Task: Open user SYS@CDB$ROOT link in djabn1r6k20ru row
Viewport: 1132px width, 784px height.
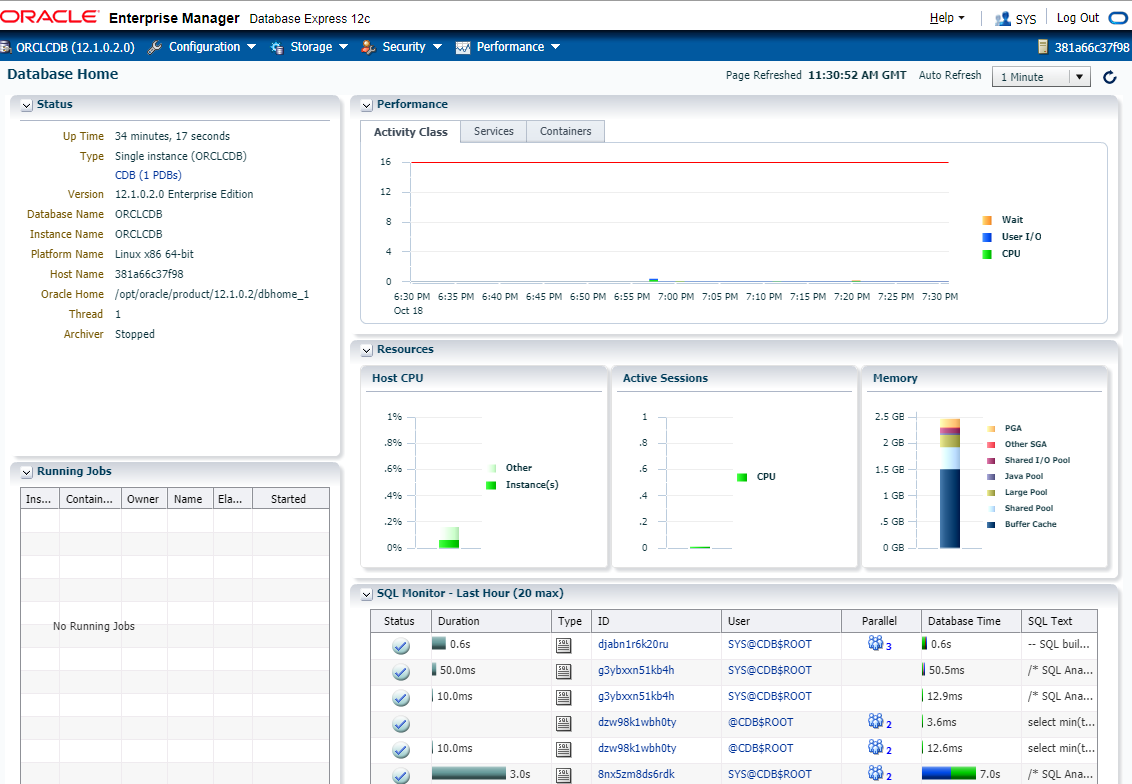Action: pos(770,644)
